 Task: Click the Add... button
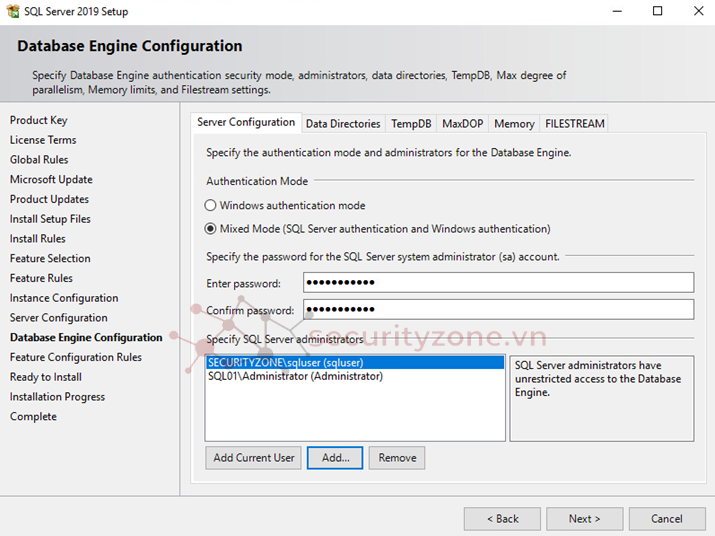pos(335,458)
